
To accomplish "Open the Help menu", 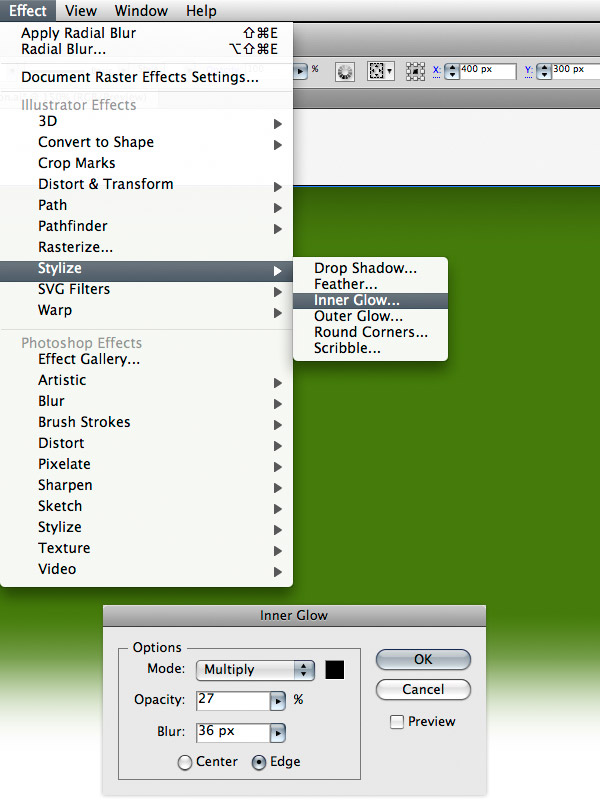I will pyautogui.click(x=201, y=11).
